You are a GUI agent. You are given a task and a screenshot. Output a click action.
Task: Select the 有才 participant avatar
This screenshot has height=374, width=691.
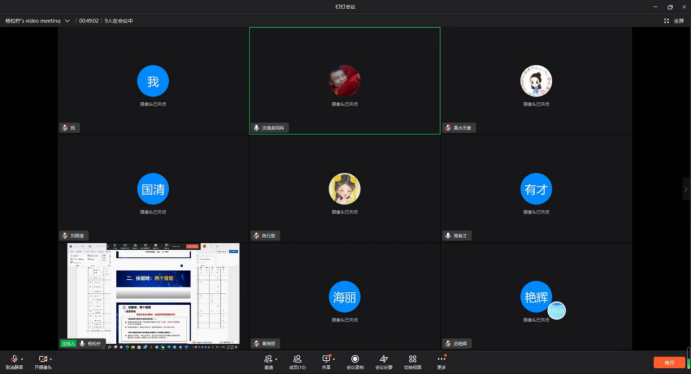(536, 189)
